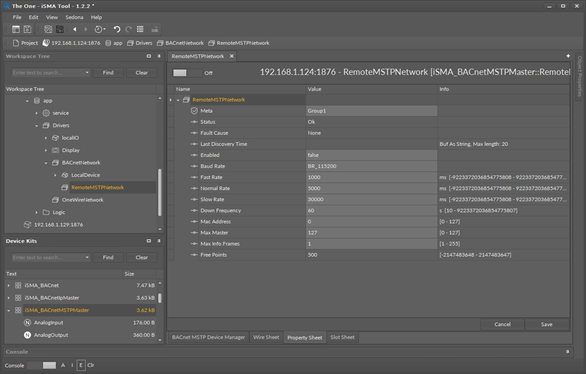Click the list view toolbar icon
This screenshot has width=586, height=374.
click(x=140, y=29)
